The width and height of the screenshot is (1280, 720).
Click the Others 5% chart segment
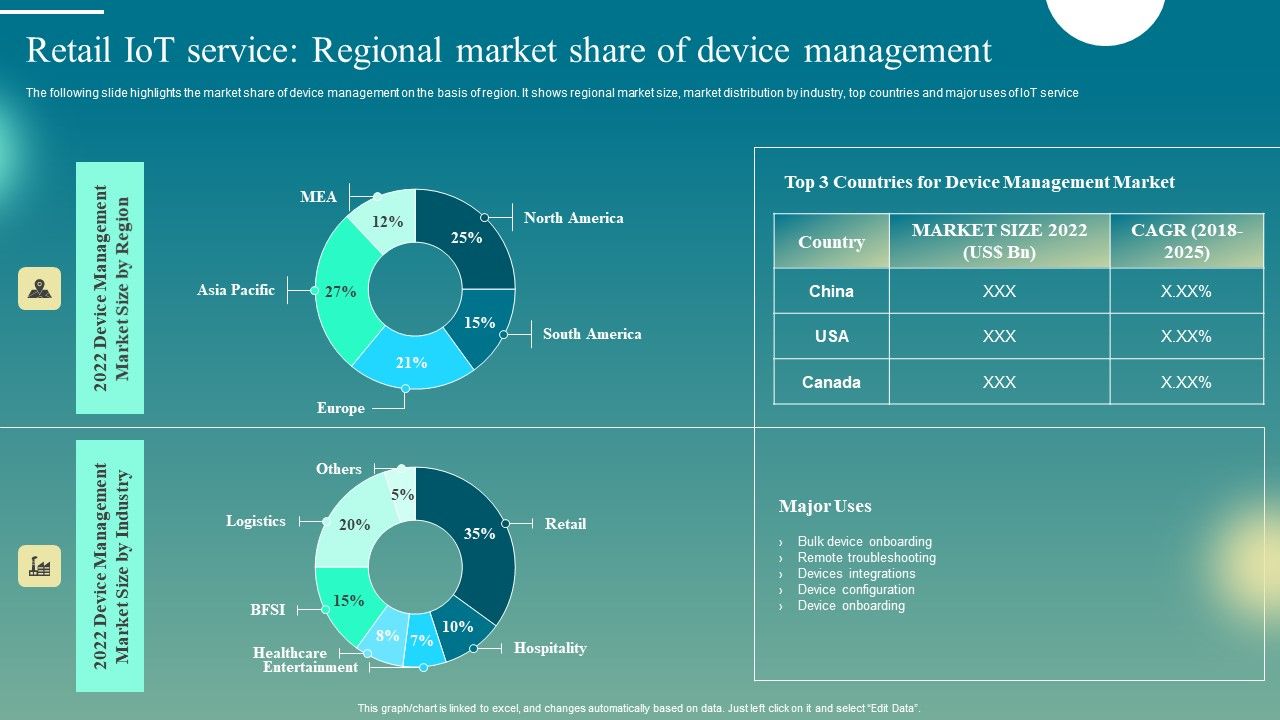pyautogui.click(x=403, y=493)
